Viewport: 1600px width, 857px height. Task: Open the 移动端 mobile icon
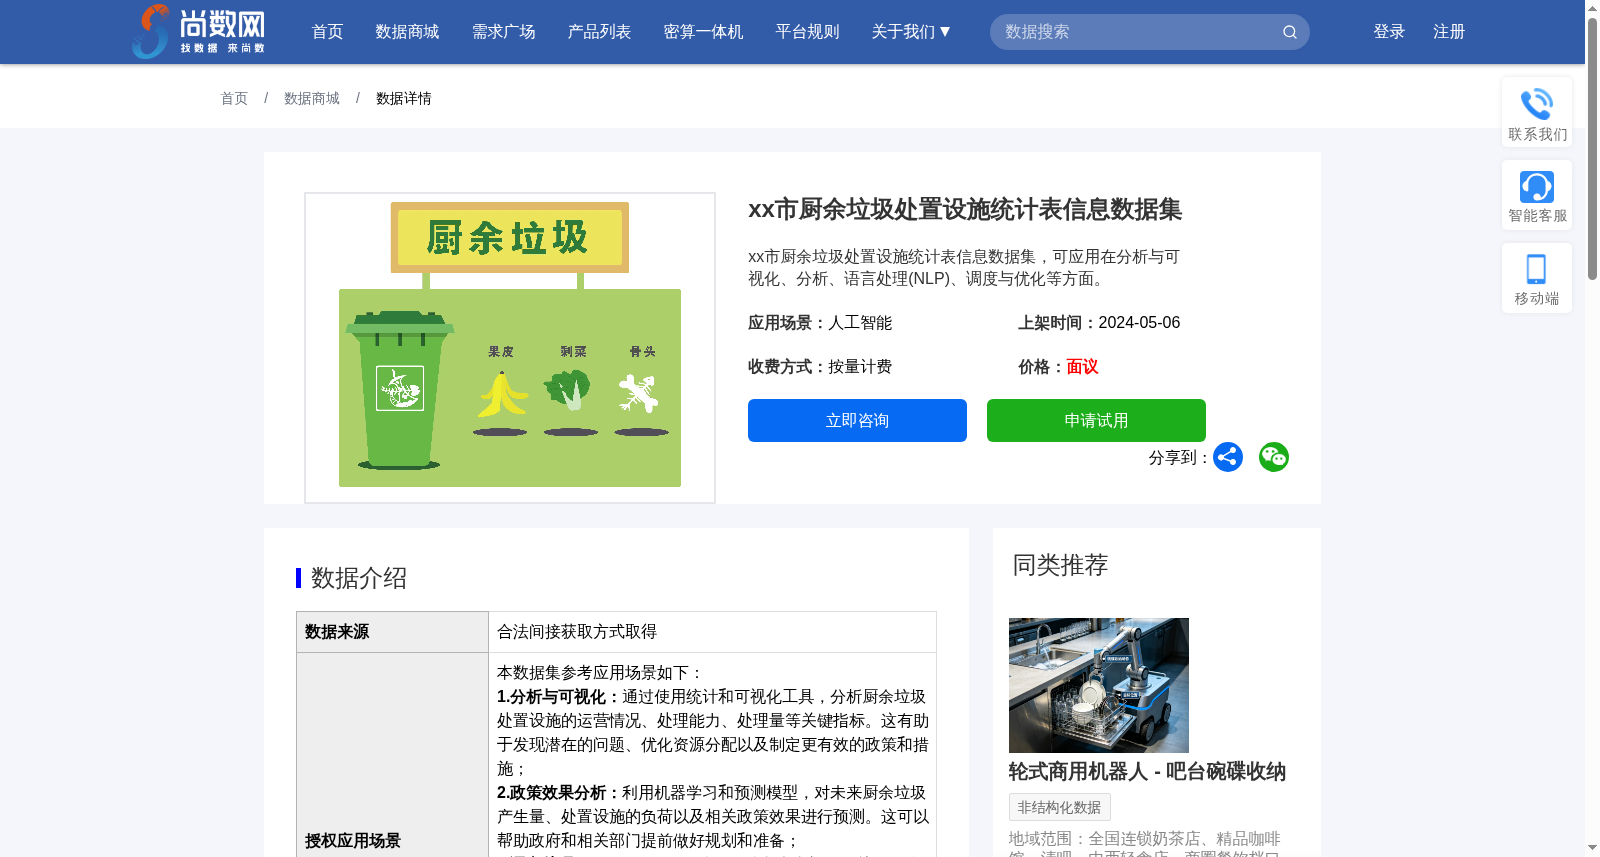[x=1537, y=269]
